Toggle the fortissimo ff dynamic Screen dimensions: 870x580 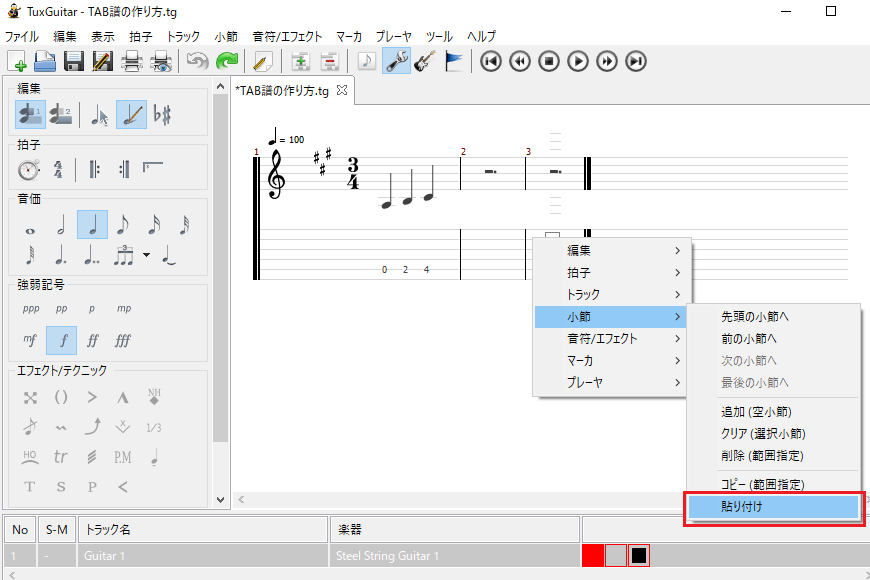click(x=93, y=340)
